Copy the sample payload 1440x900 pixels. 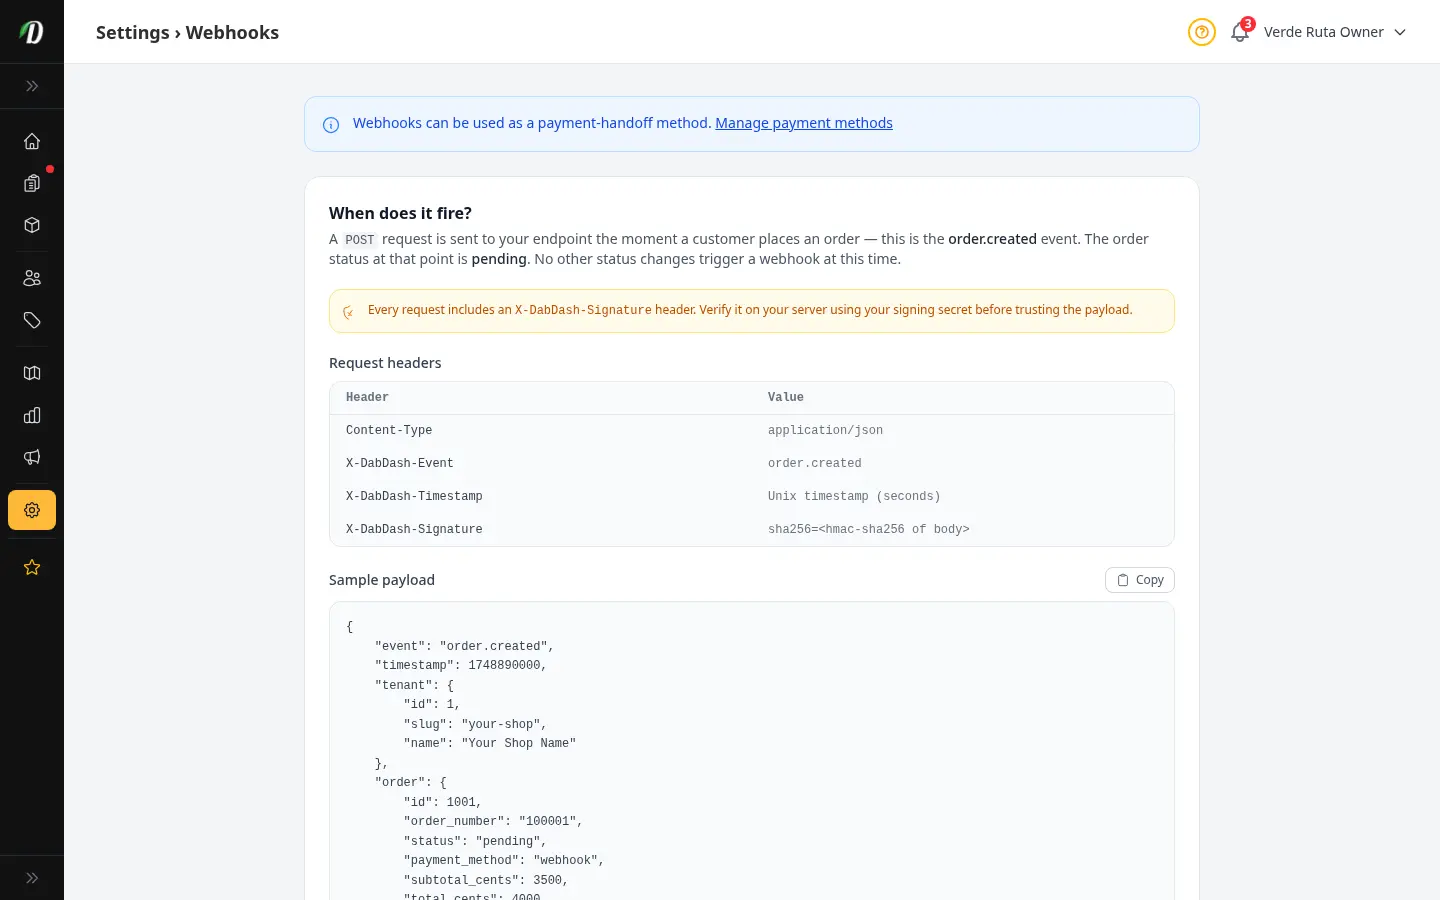coord(1140,580)
